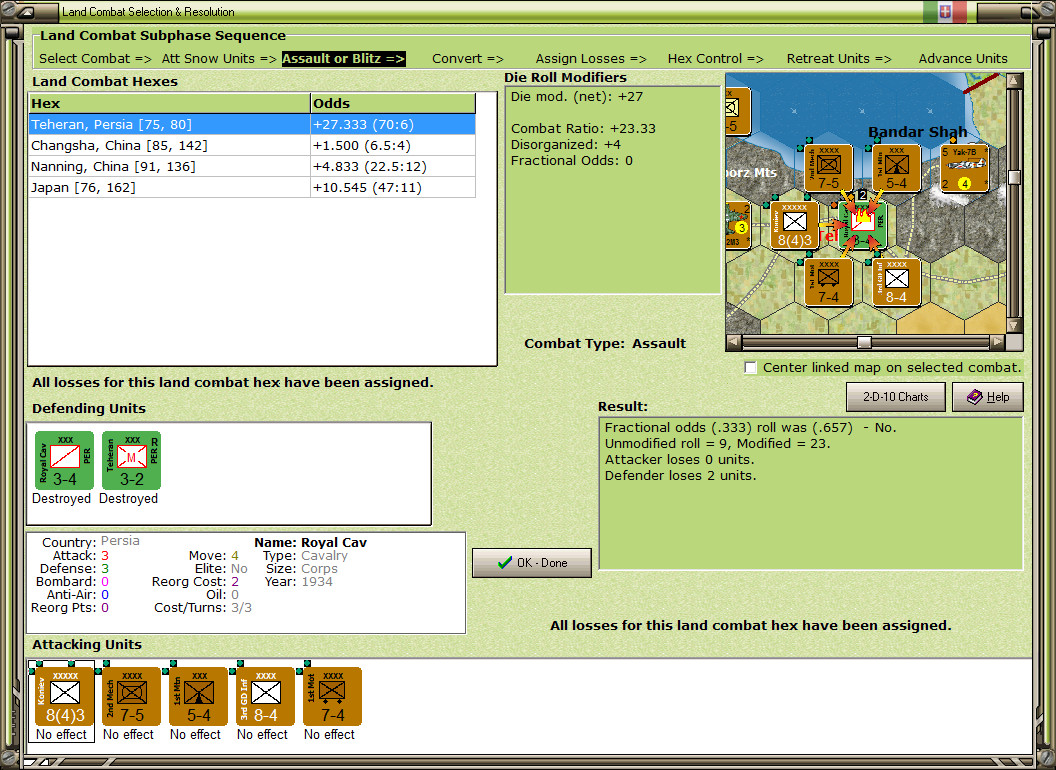
Task: Select the Nanning, China combat hex row
Action: pyautogui.click(x=252, y=166)
